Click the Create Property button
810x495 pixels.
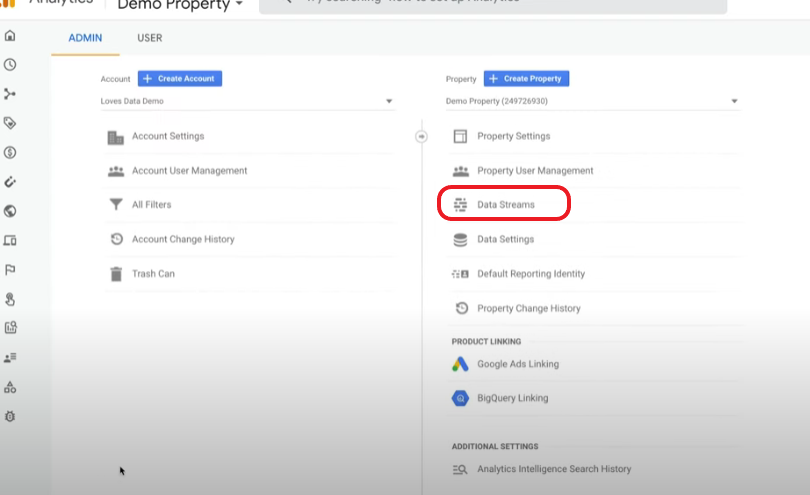click(526, 79)
